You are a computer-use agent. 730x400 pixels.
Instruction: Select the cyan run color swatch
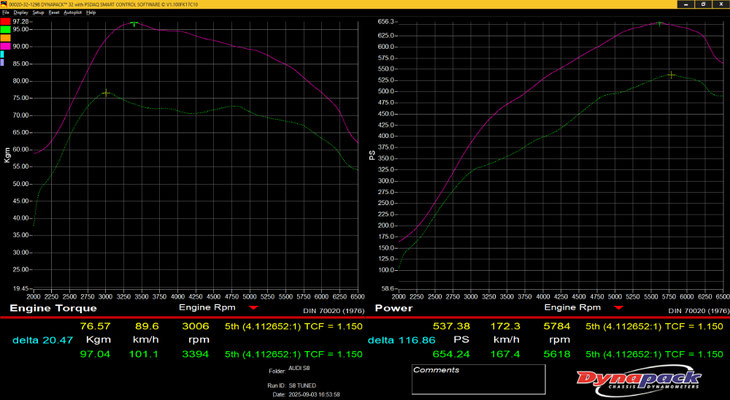[3, 54]
